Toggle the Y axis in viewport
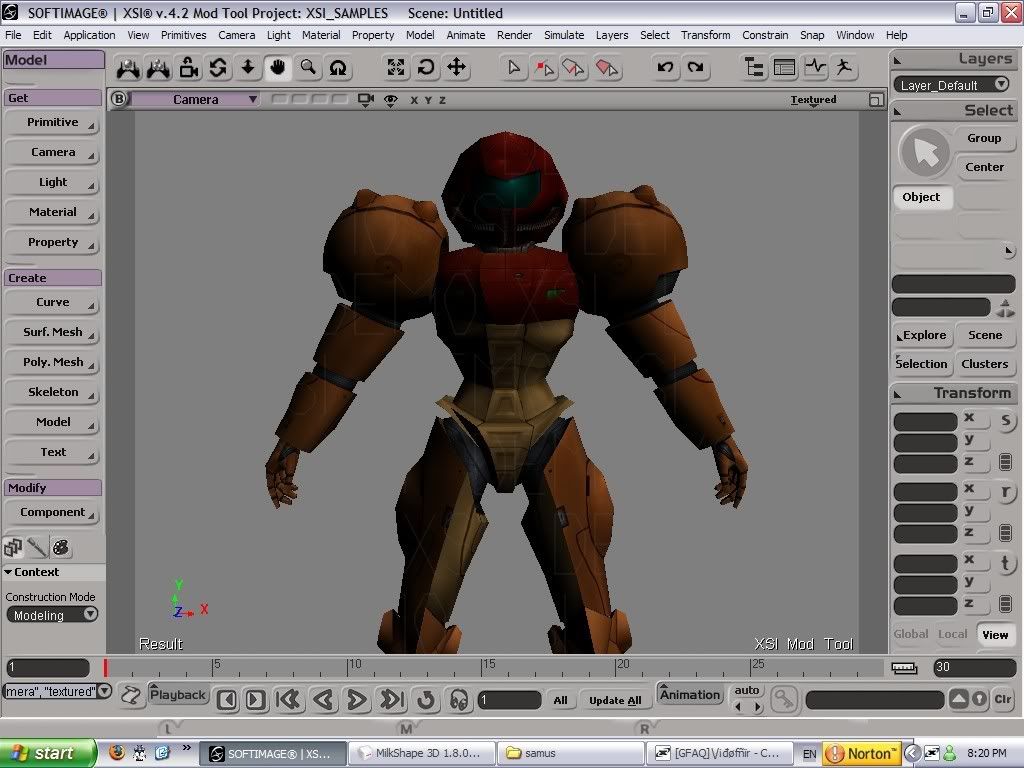Viewport: 1024px width, 768px height. coord(428,100)
